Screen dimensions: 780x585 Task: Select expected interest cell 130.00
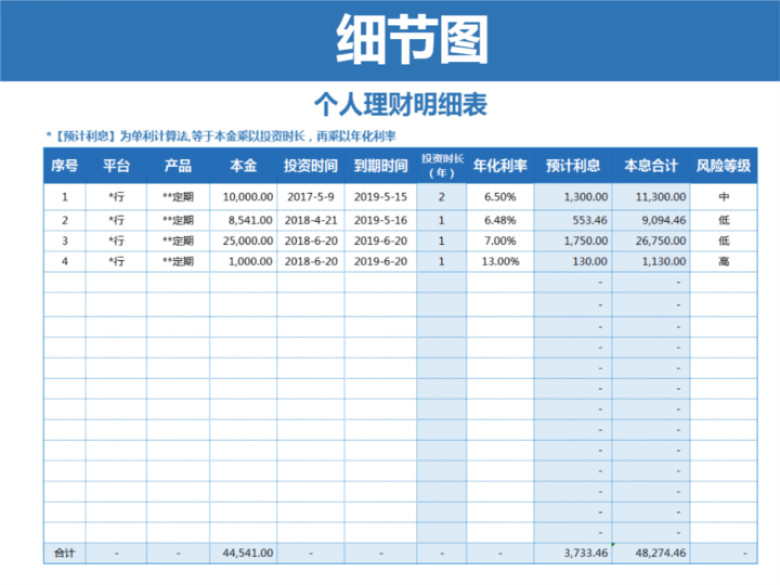573,261
